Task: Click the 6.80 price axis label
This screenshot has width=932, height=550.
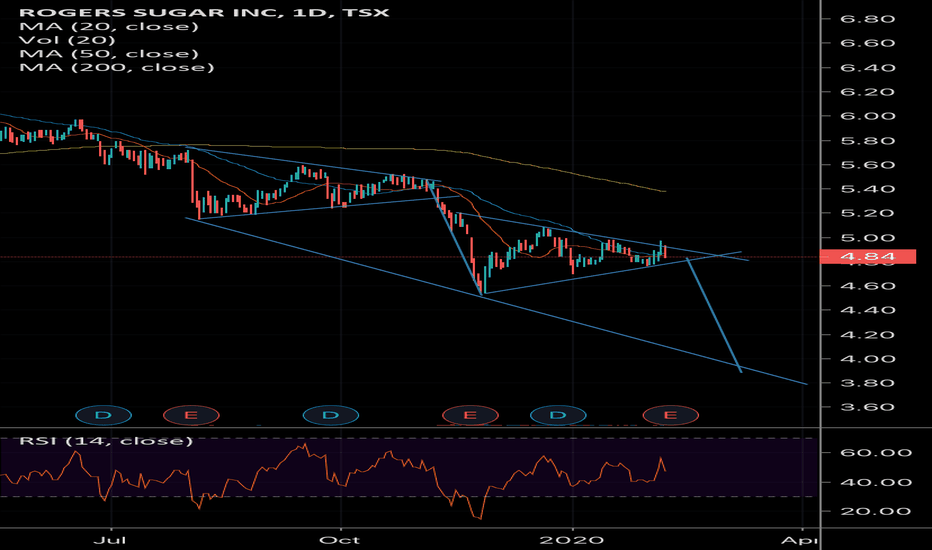Action: (867, 19)
